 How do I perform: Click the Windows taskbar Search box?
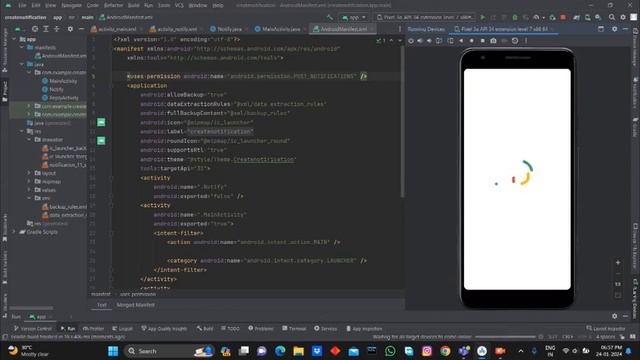(169, 351)
